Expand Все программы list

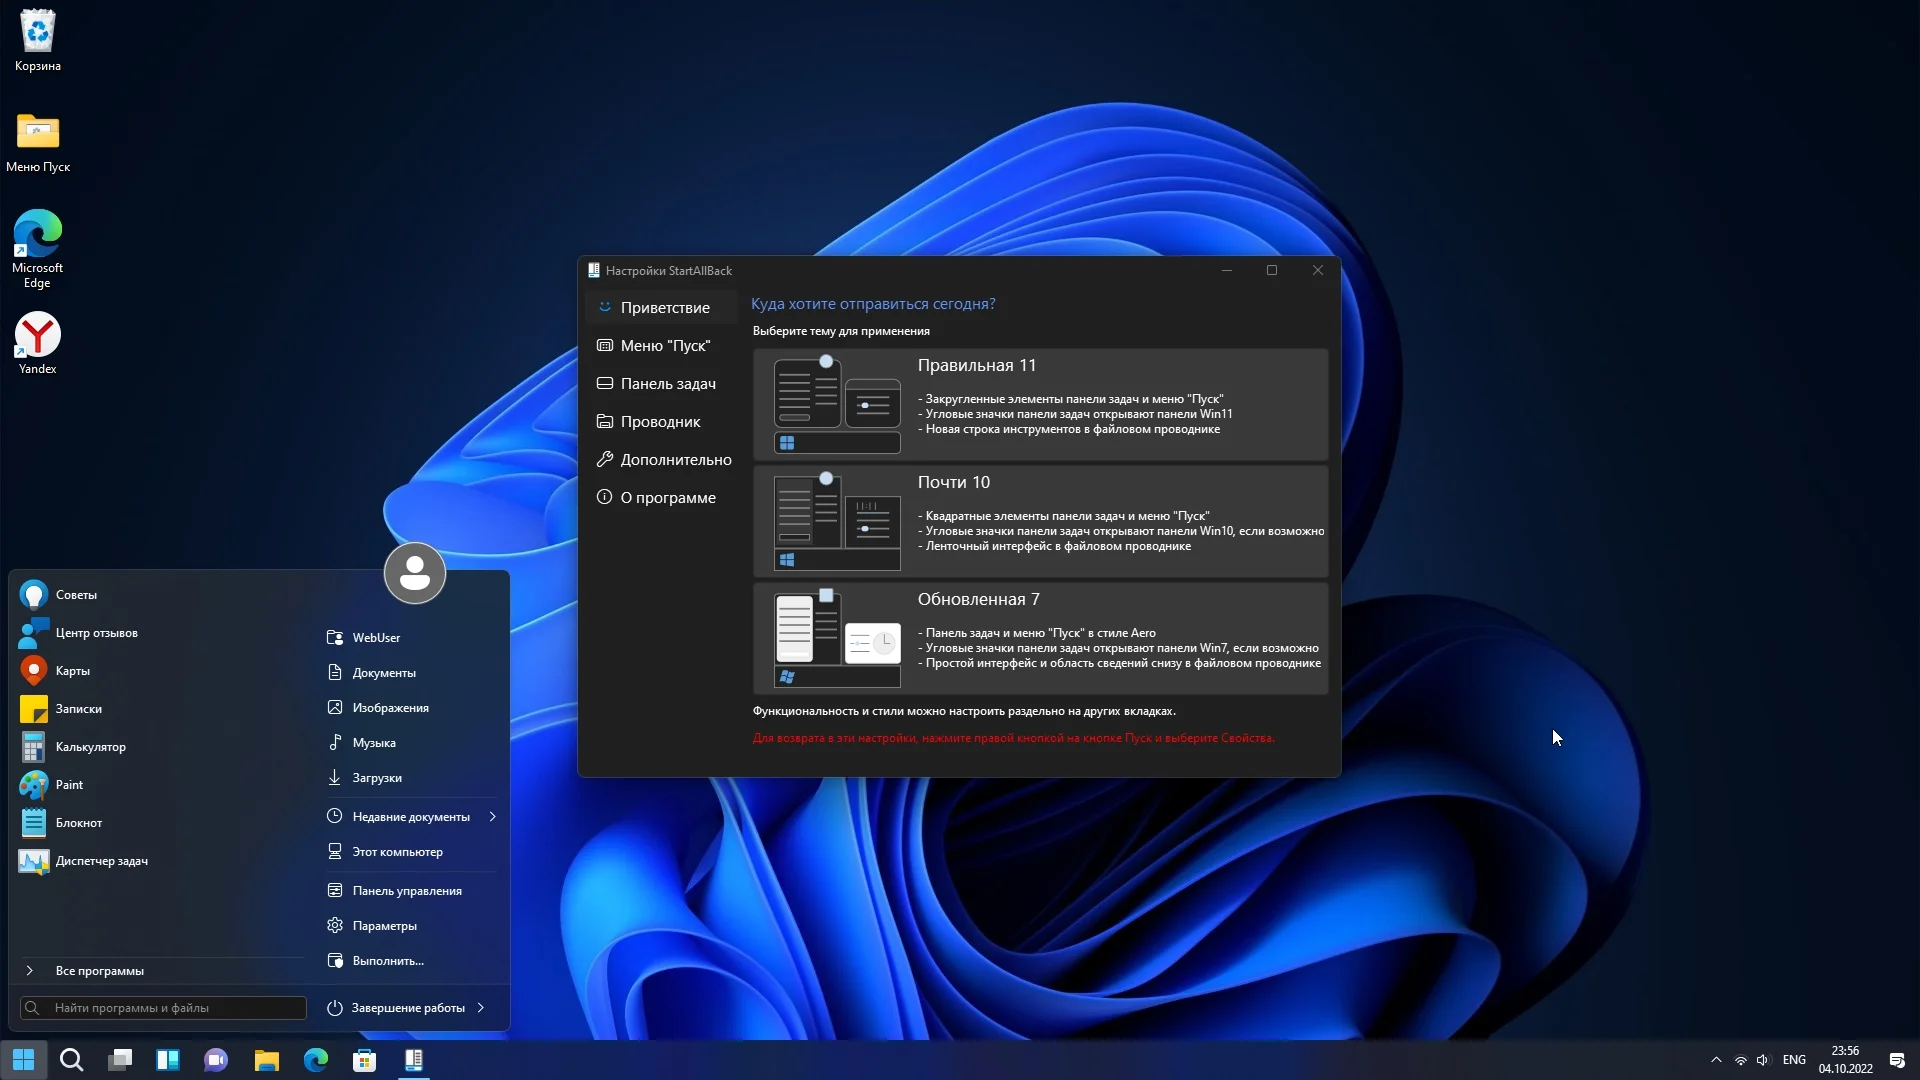click(99, 971)
